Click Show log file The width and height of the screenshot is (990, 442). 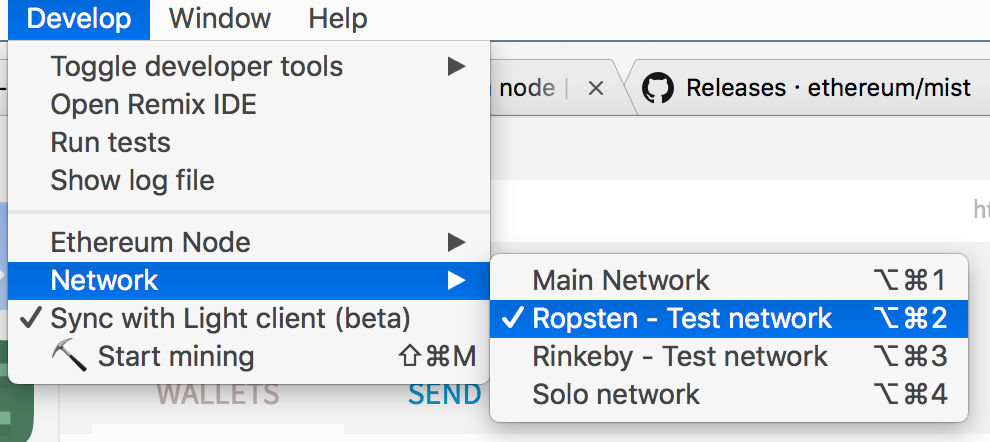click(x=132, y=181)
